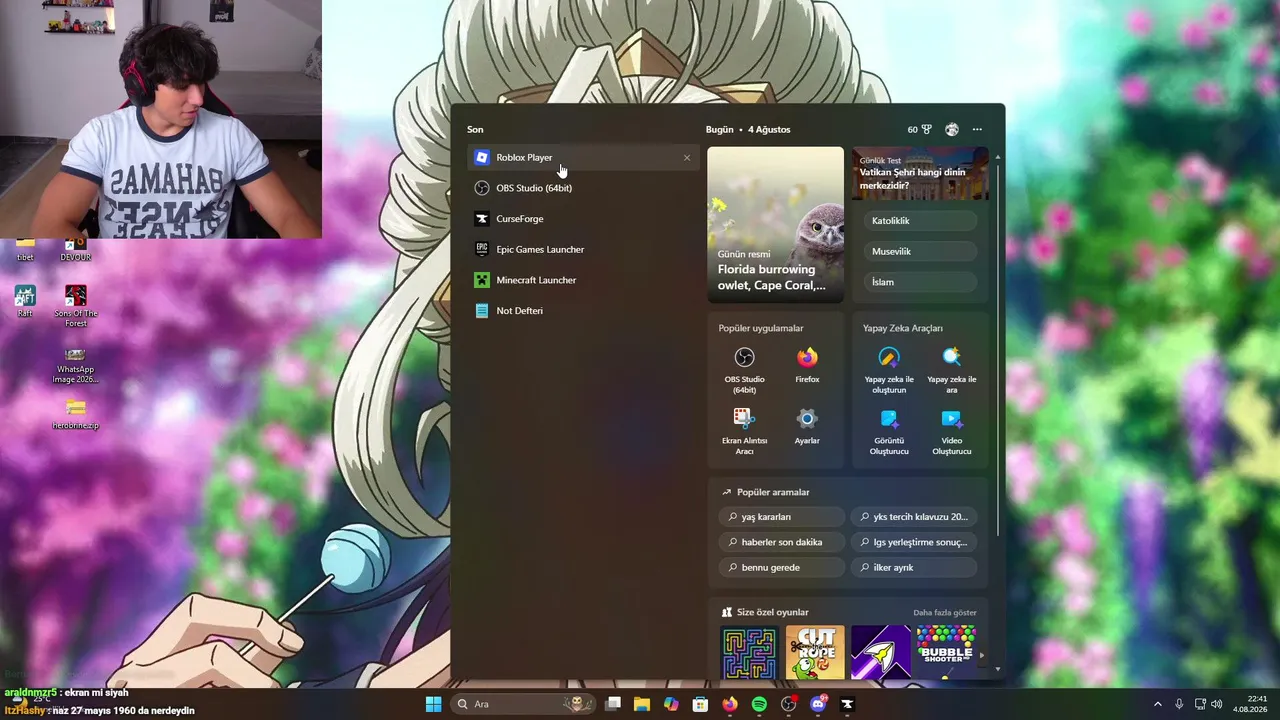Open File Explorer from taskbar

click(642, 704)
